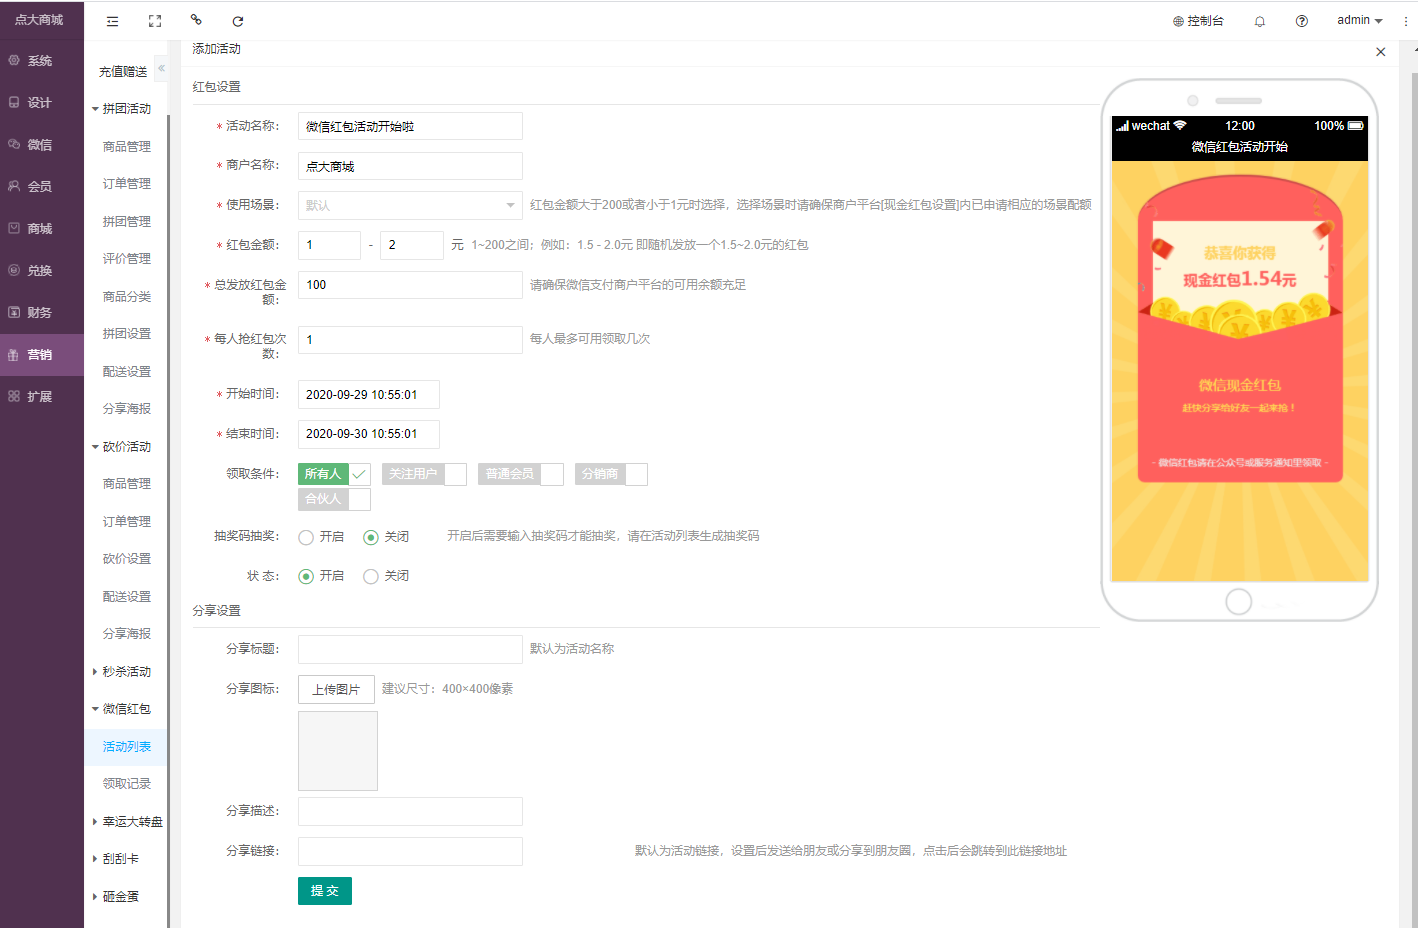Click the fullscreen icon in top bar

(x=155, y=21)
